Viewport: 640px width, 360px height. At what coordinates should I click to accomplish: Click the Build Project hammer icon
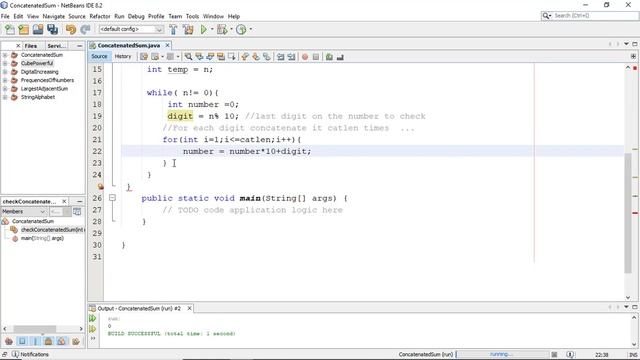[x=173, y=29]
